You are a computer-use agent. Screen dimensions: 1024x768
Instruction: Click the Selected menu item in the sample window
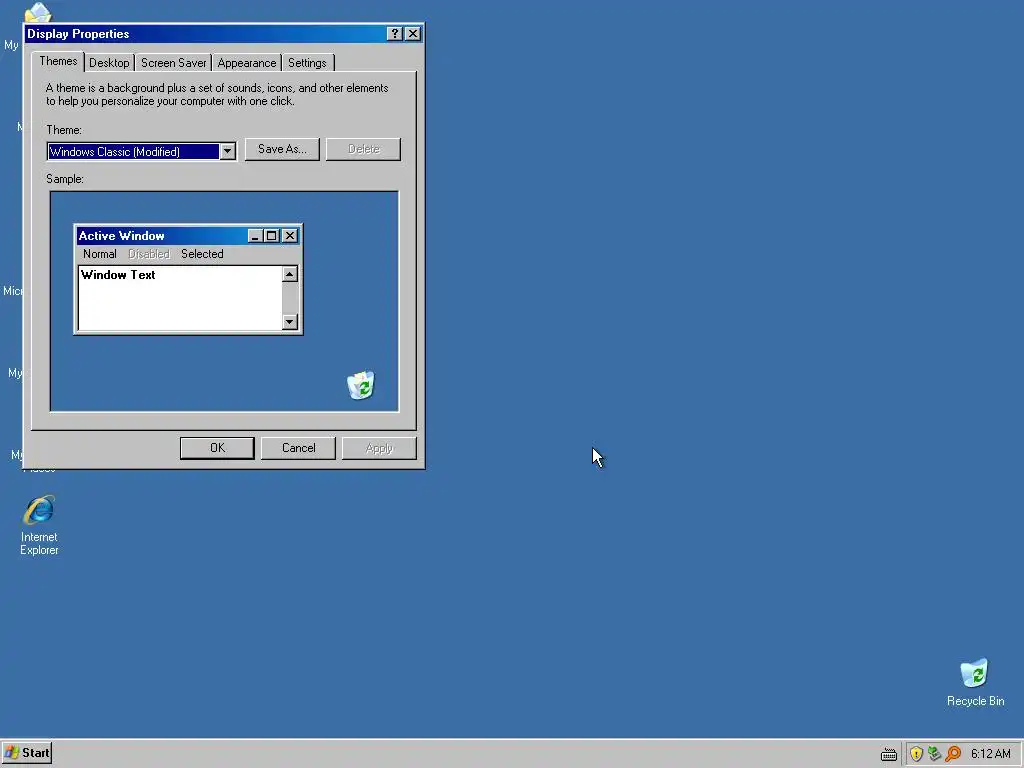[202, 254]
